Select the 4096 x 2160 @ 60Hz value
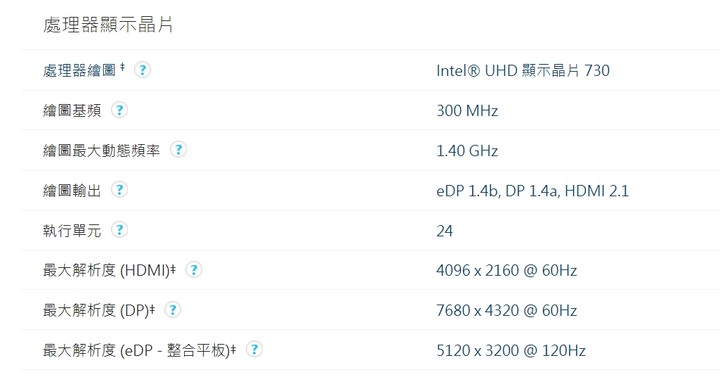Image resolution: width=720 pixels, height=377 pixels. click(x=506, y=270)
